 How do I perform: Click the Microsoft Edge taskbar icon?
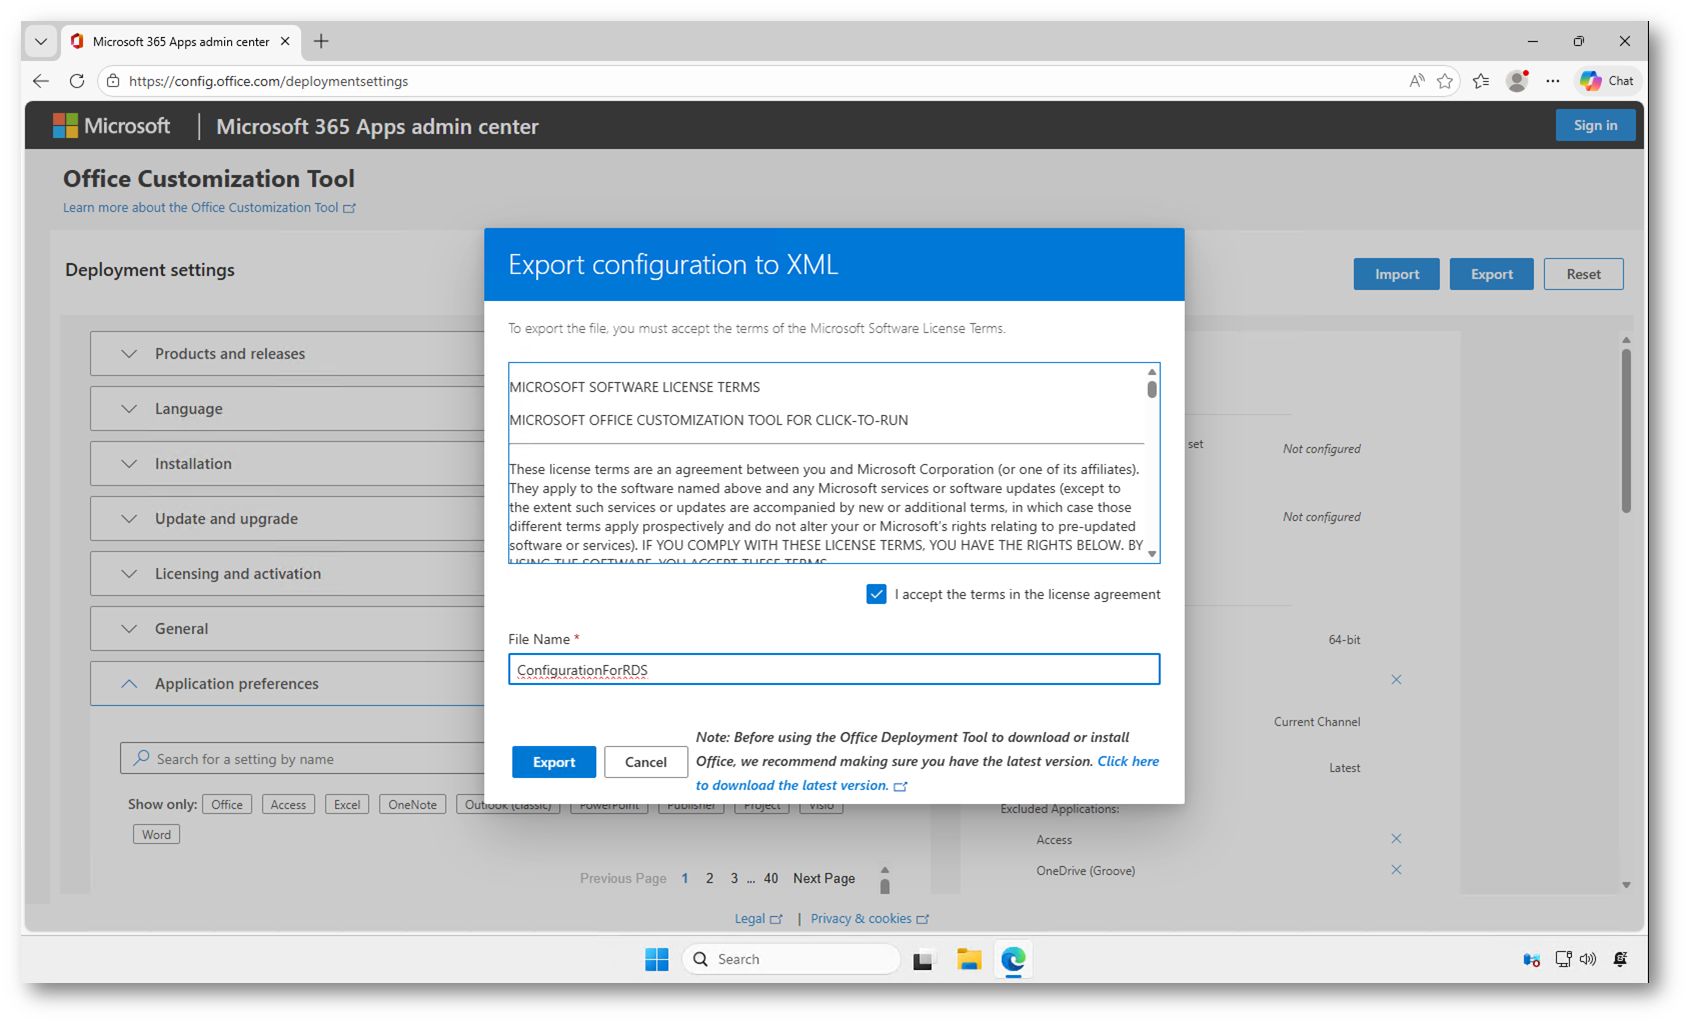tap(1013, 959)
